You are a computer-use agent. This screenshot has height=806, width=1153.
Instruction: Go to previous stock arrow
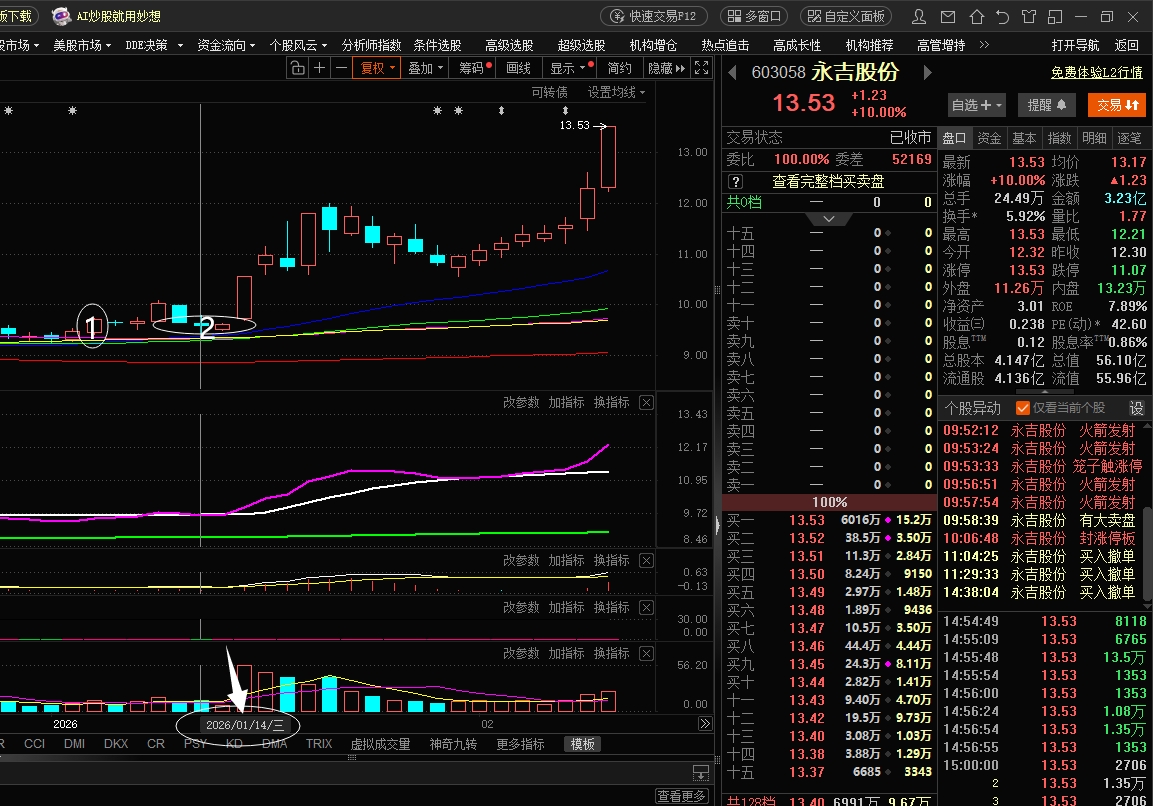[732, 72]
